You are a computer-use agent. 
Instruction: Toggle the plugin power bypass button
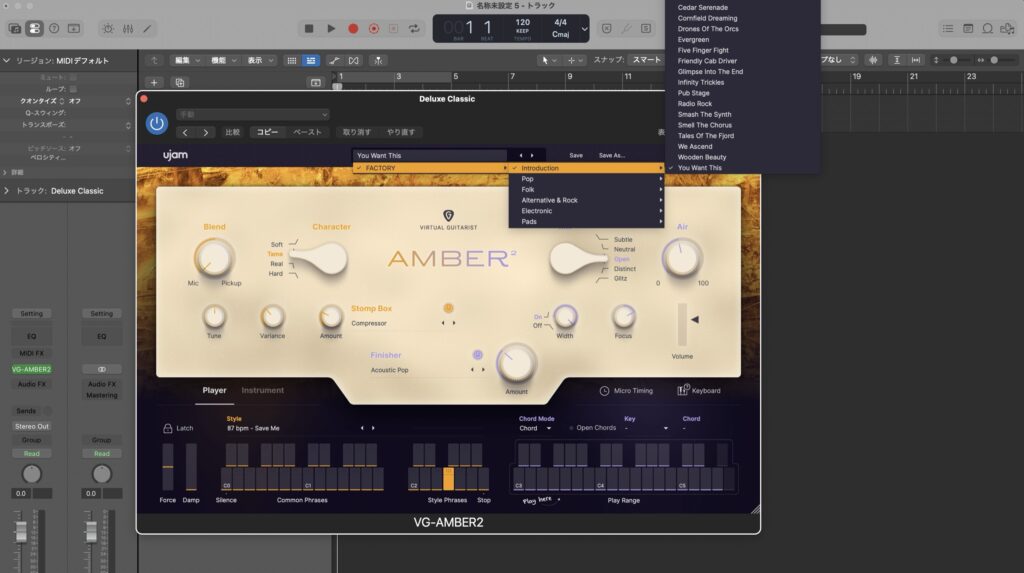point(157,123)
